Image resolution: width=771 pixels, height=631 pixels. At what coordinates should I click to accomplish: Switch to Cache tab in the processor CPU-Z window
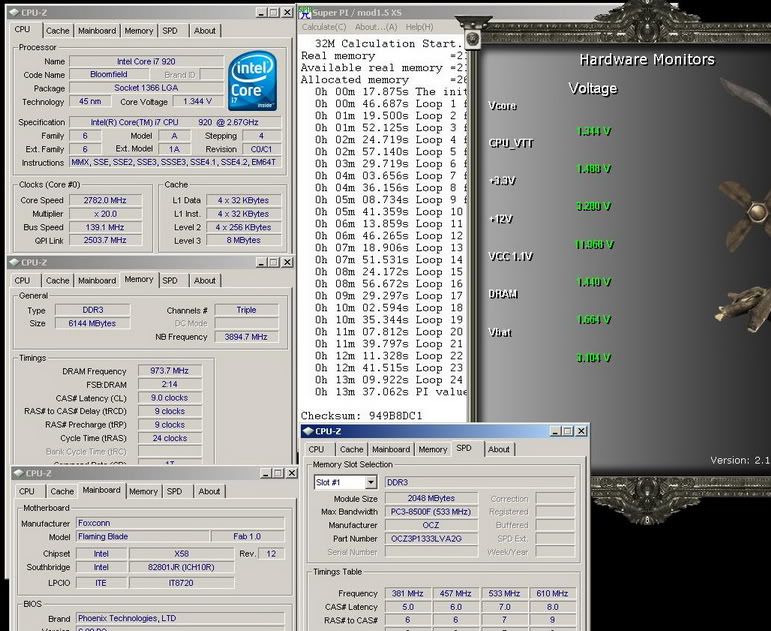coord(58,31)
